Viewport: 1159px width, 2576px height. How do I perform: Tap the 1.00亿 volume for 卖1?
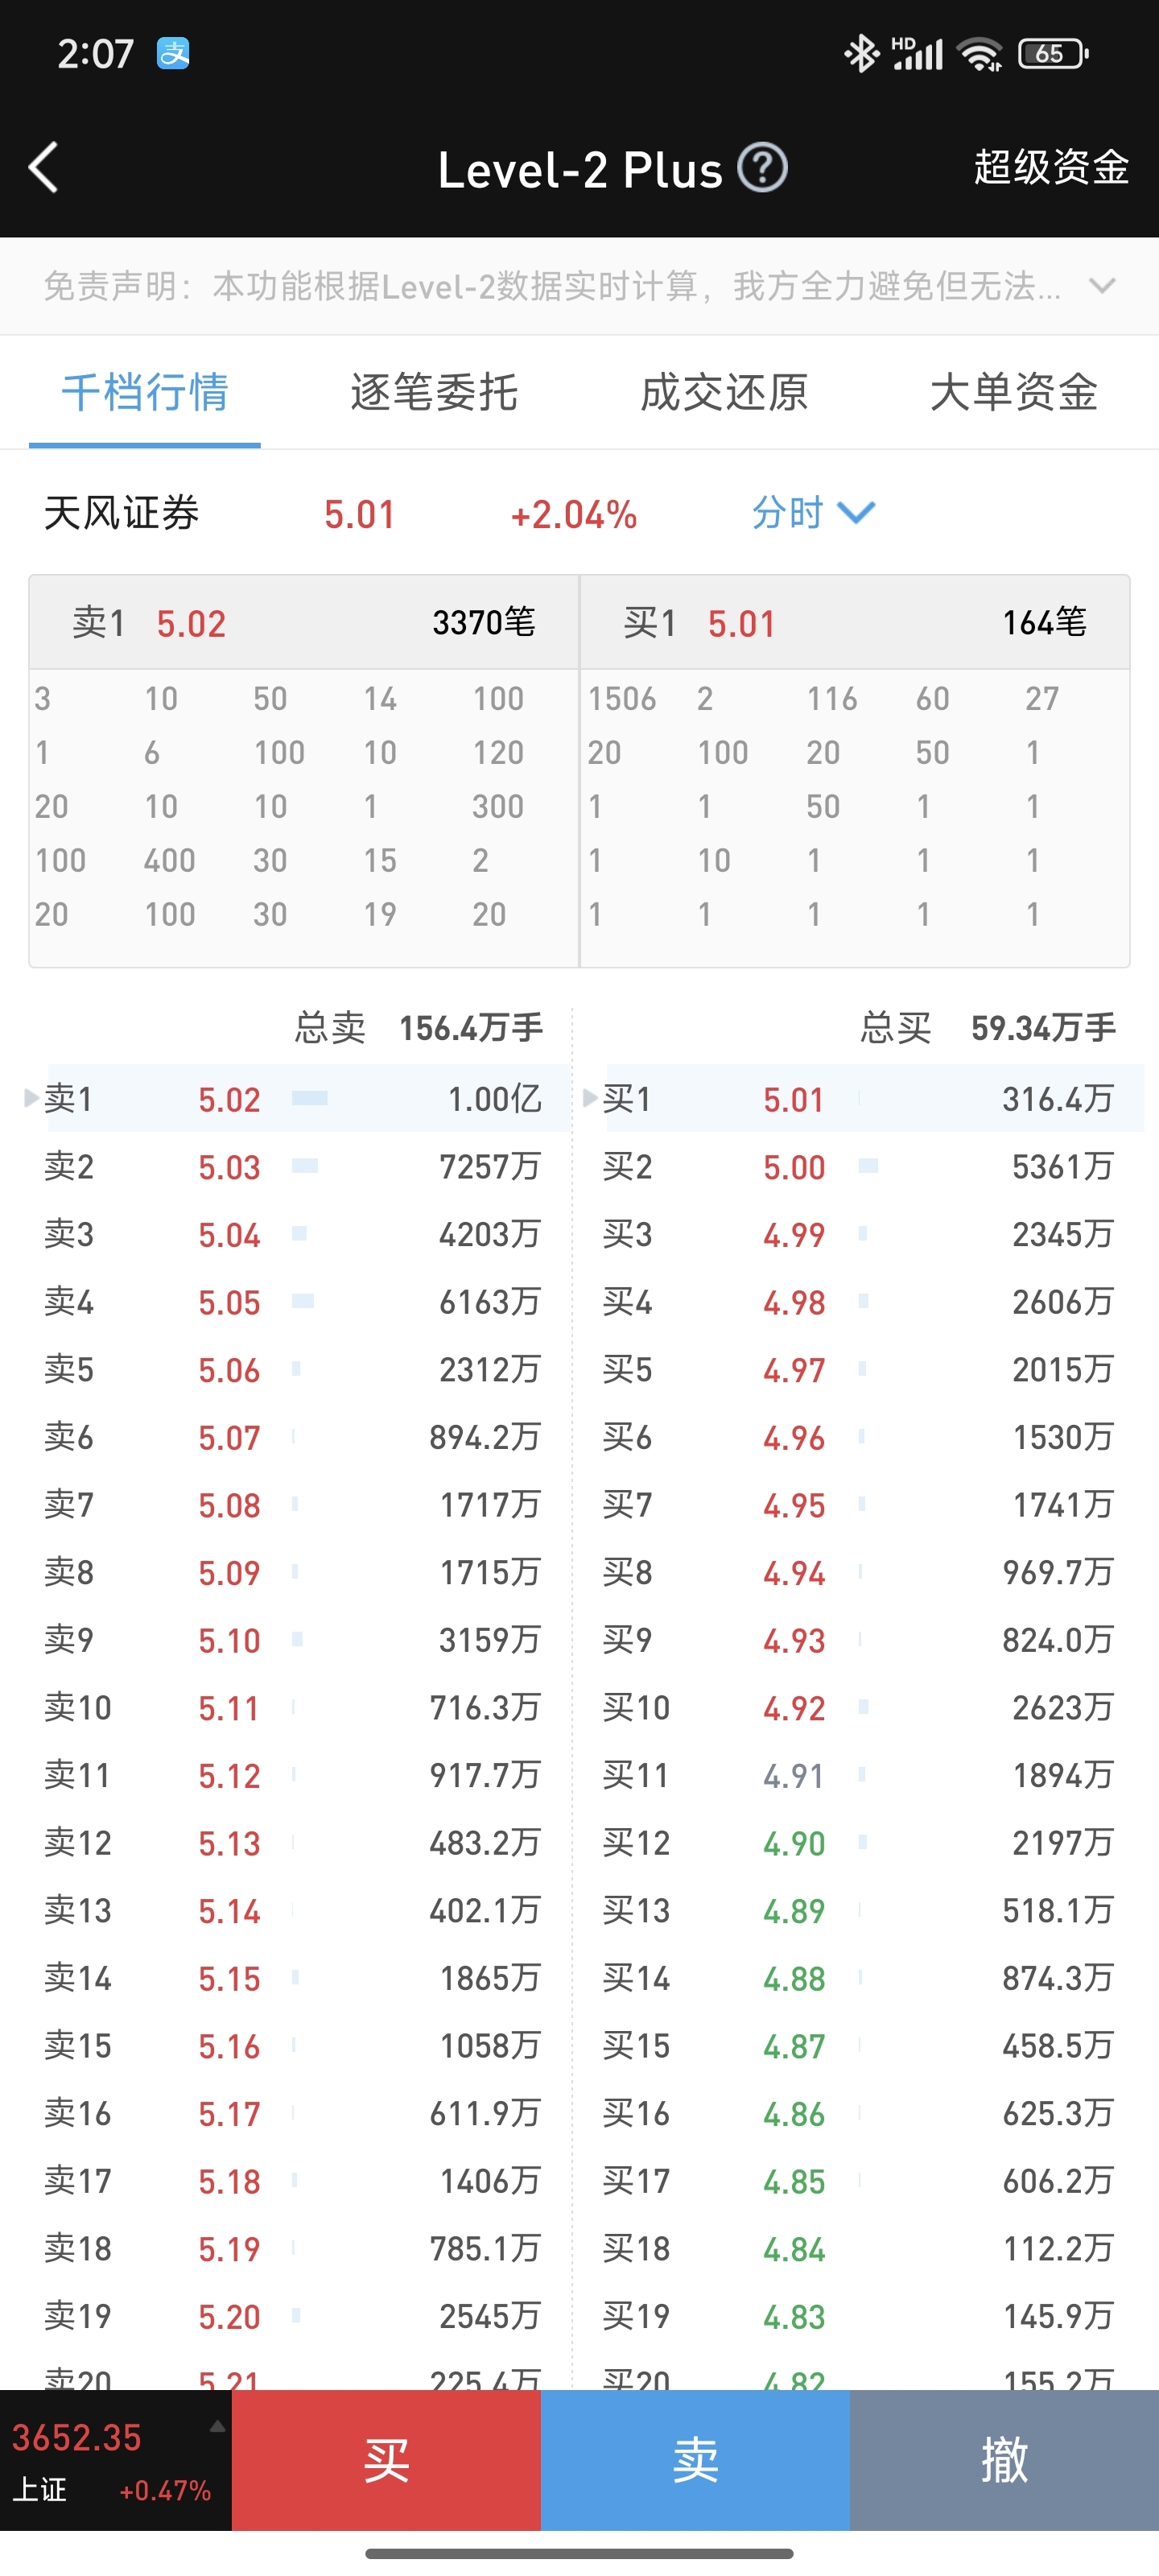[x=494, y=1098]
